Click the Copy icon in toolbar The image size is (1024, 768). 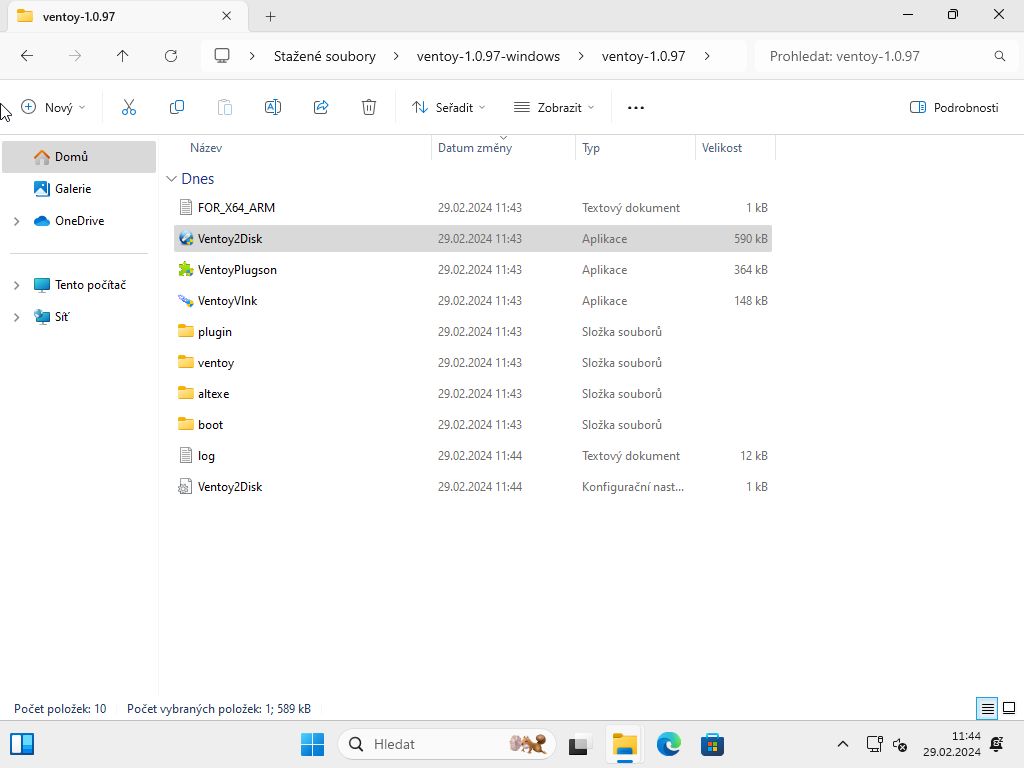177,107
